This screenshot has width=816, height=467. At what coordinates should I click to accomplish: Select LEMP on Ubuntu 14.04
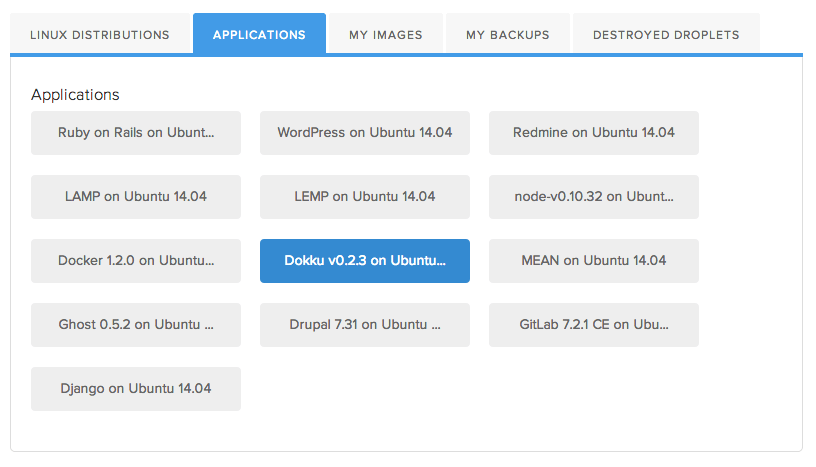[365, 196]
